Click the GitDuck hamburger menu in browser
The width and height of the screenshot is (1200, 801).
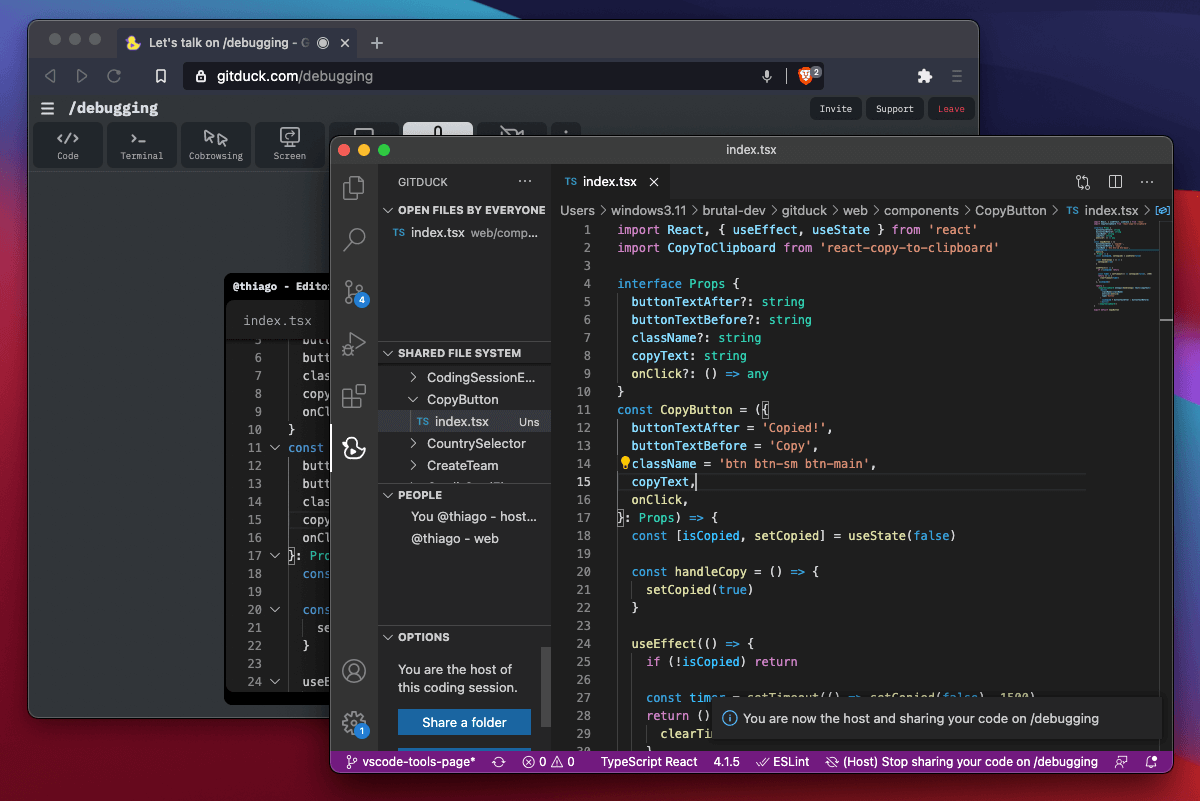(48, 108)
